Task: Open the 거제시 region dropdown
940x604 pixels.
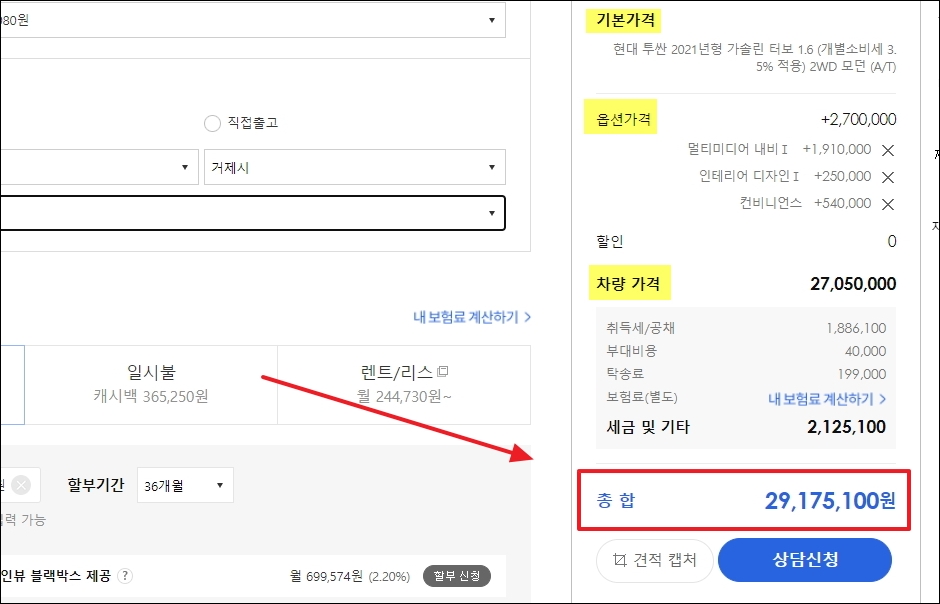Action: (355, 167)
